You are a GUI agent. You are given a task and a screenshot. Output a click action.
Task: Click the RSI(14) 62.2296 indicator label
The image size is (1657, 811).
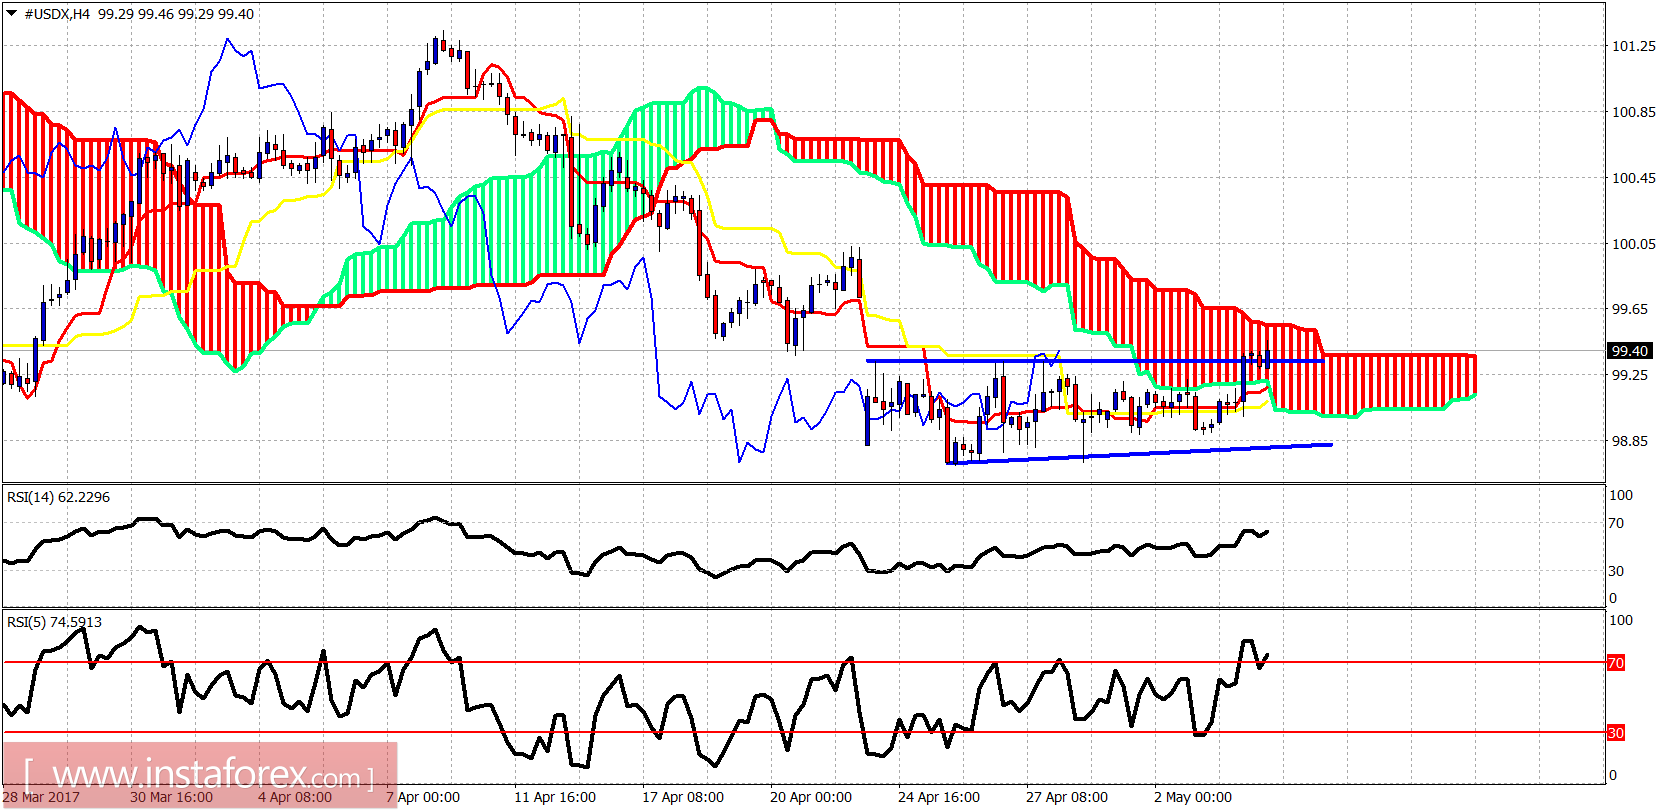tap(59, 497)
